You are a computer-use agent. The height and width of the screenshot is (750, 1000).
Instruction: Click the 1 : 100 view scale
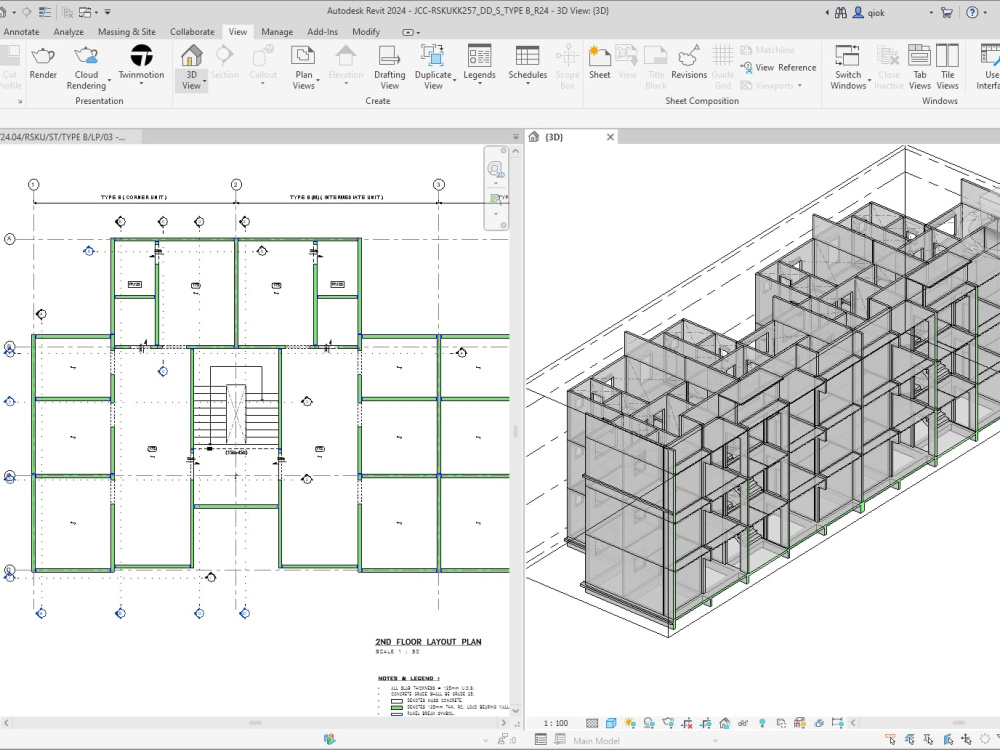coord(555,723)
